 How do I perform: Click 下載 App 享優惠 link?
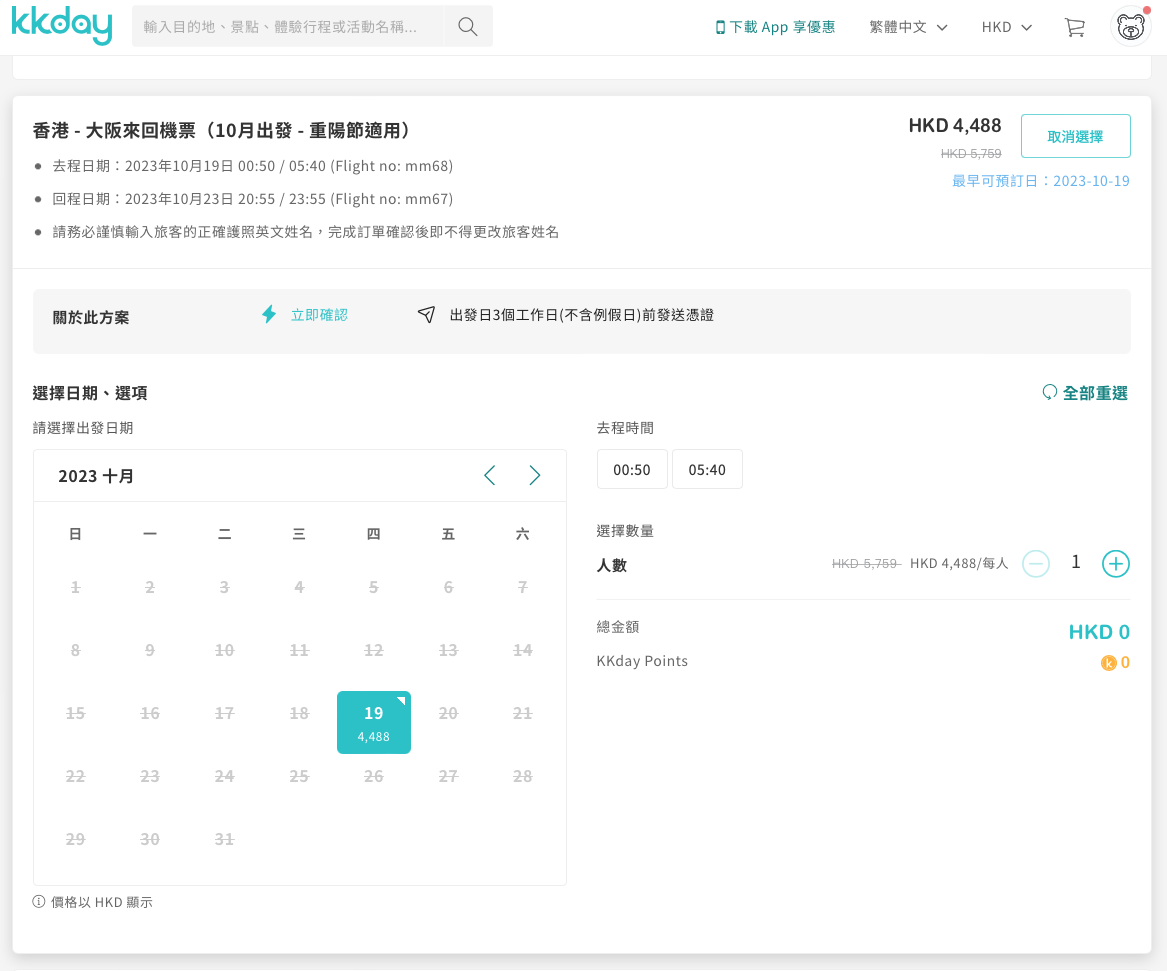pyautogui.click(x=775, y=27)
